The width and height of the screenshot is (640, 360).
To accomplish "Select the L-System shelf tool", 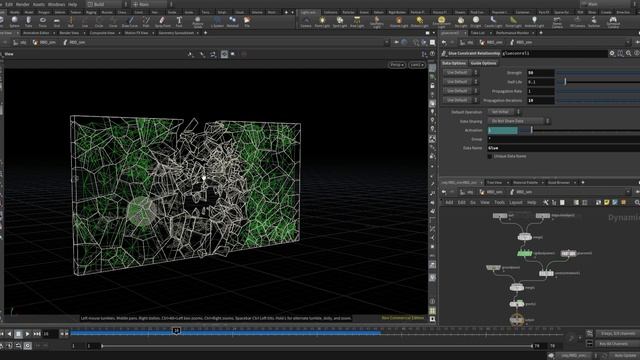I will point(217,22).
